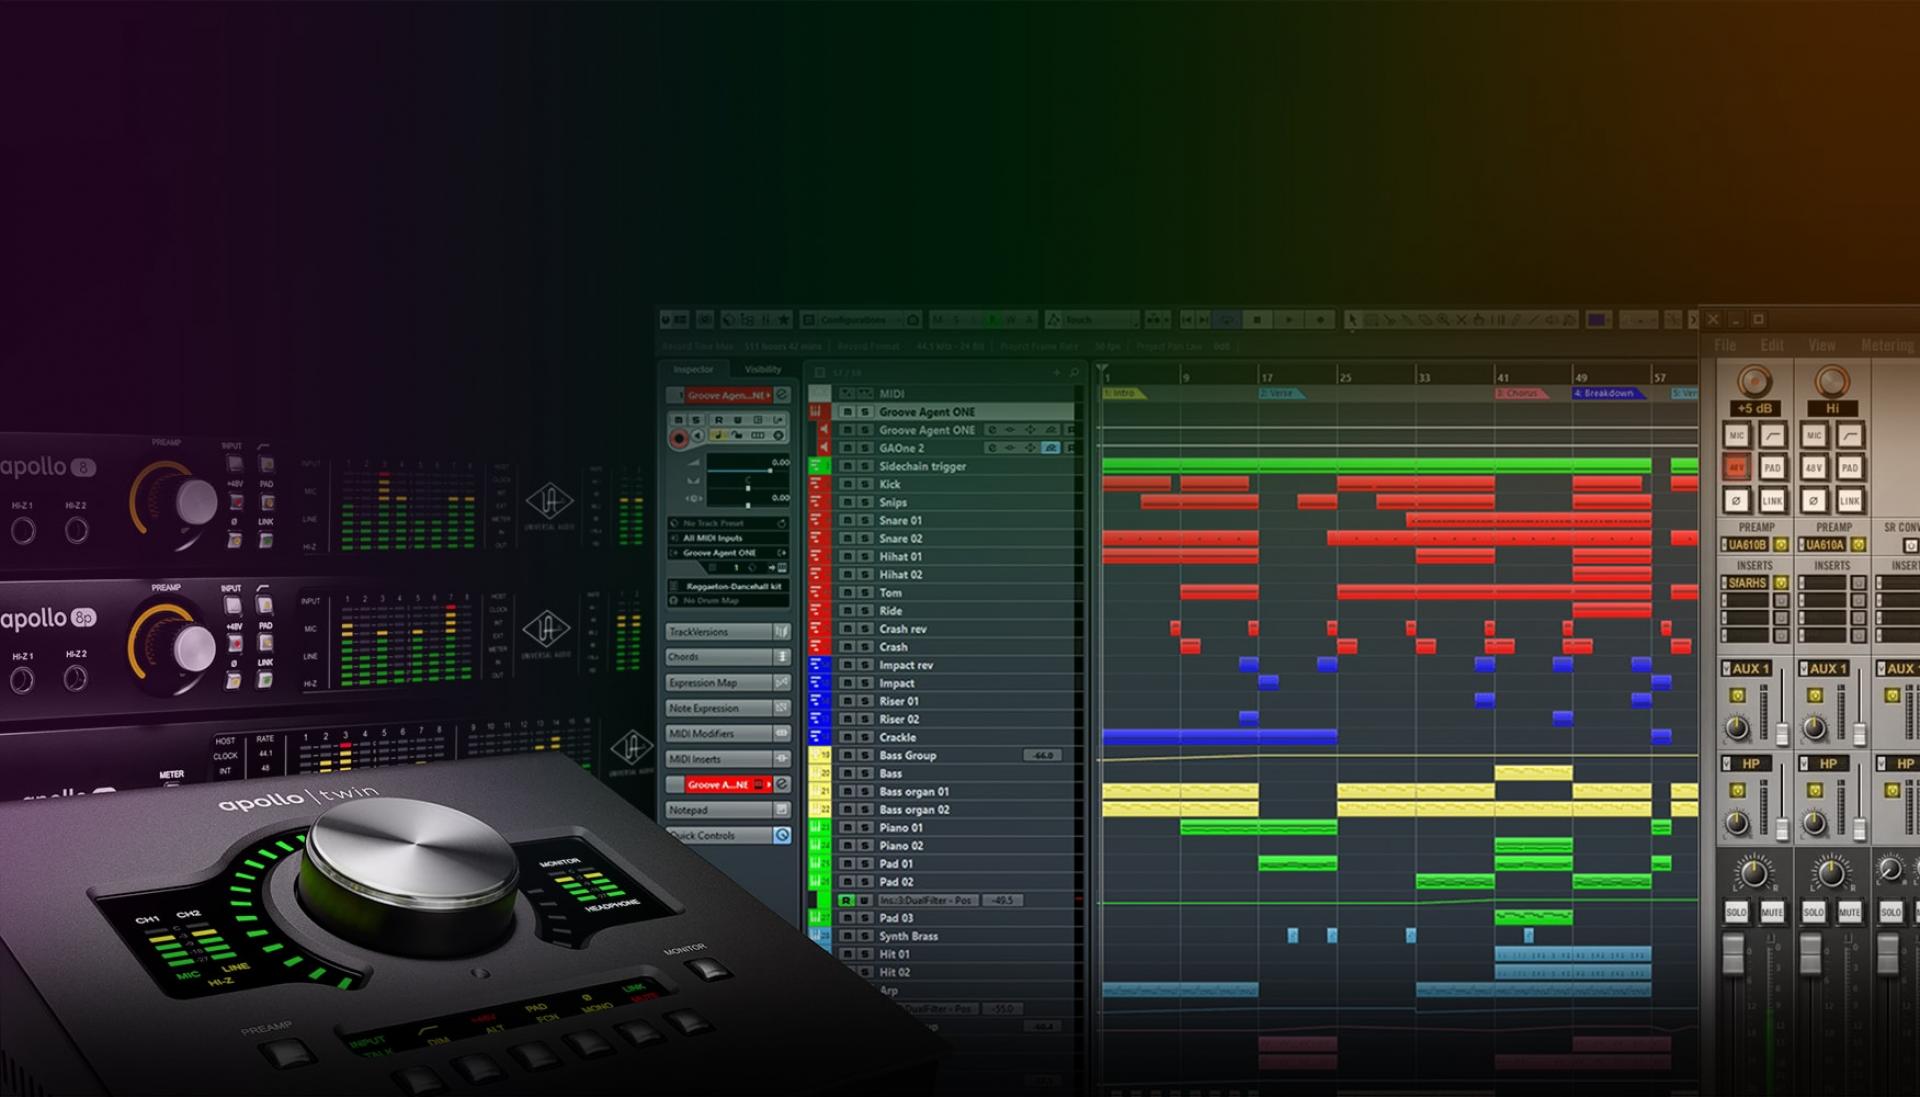Open the Edit menu in UA Console
Image resolution: width=1920 pixels, height=1097 pixels.
point(1772,345)
